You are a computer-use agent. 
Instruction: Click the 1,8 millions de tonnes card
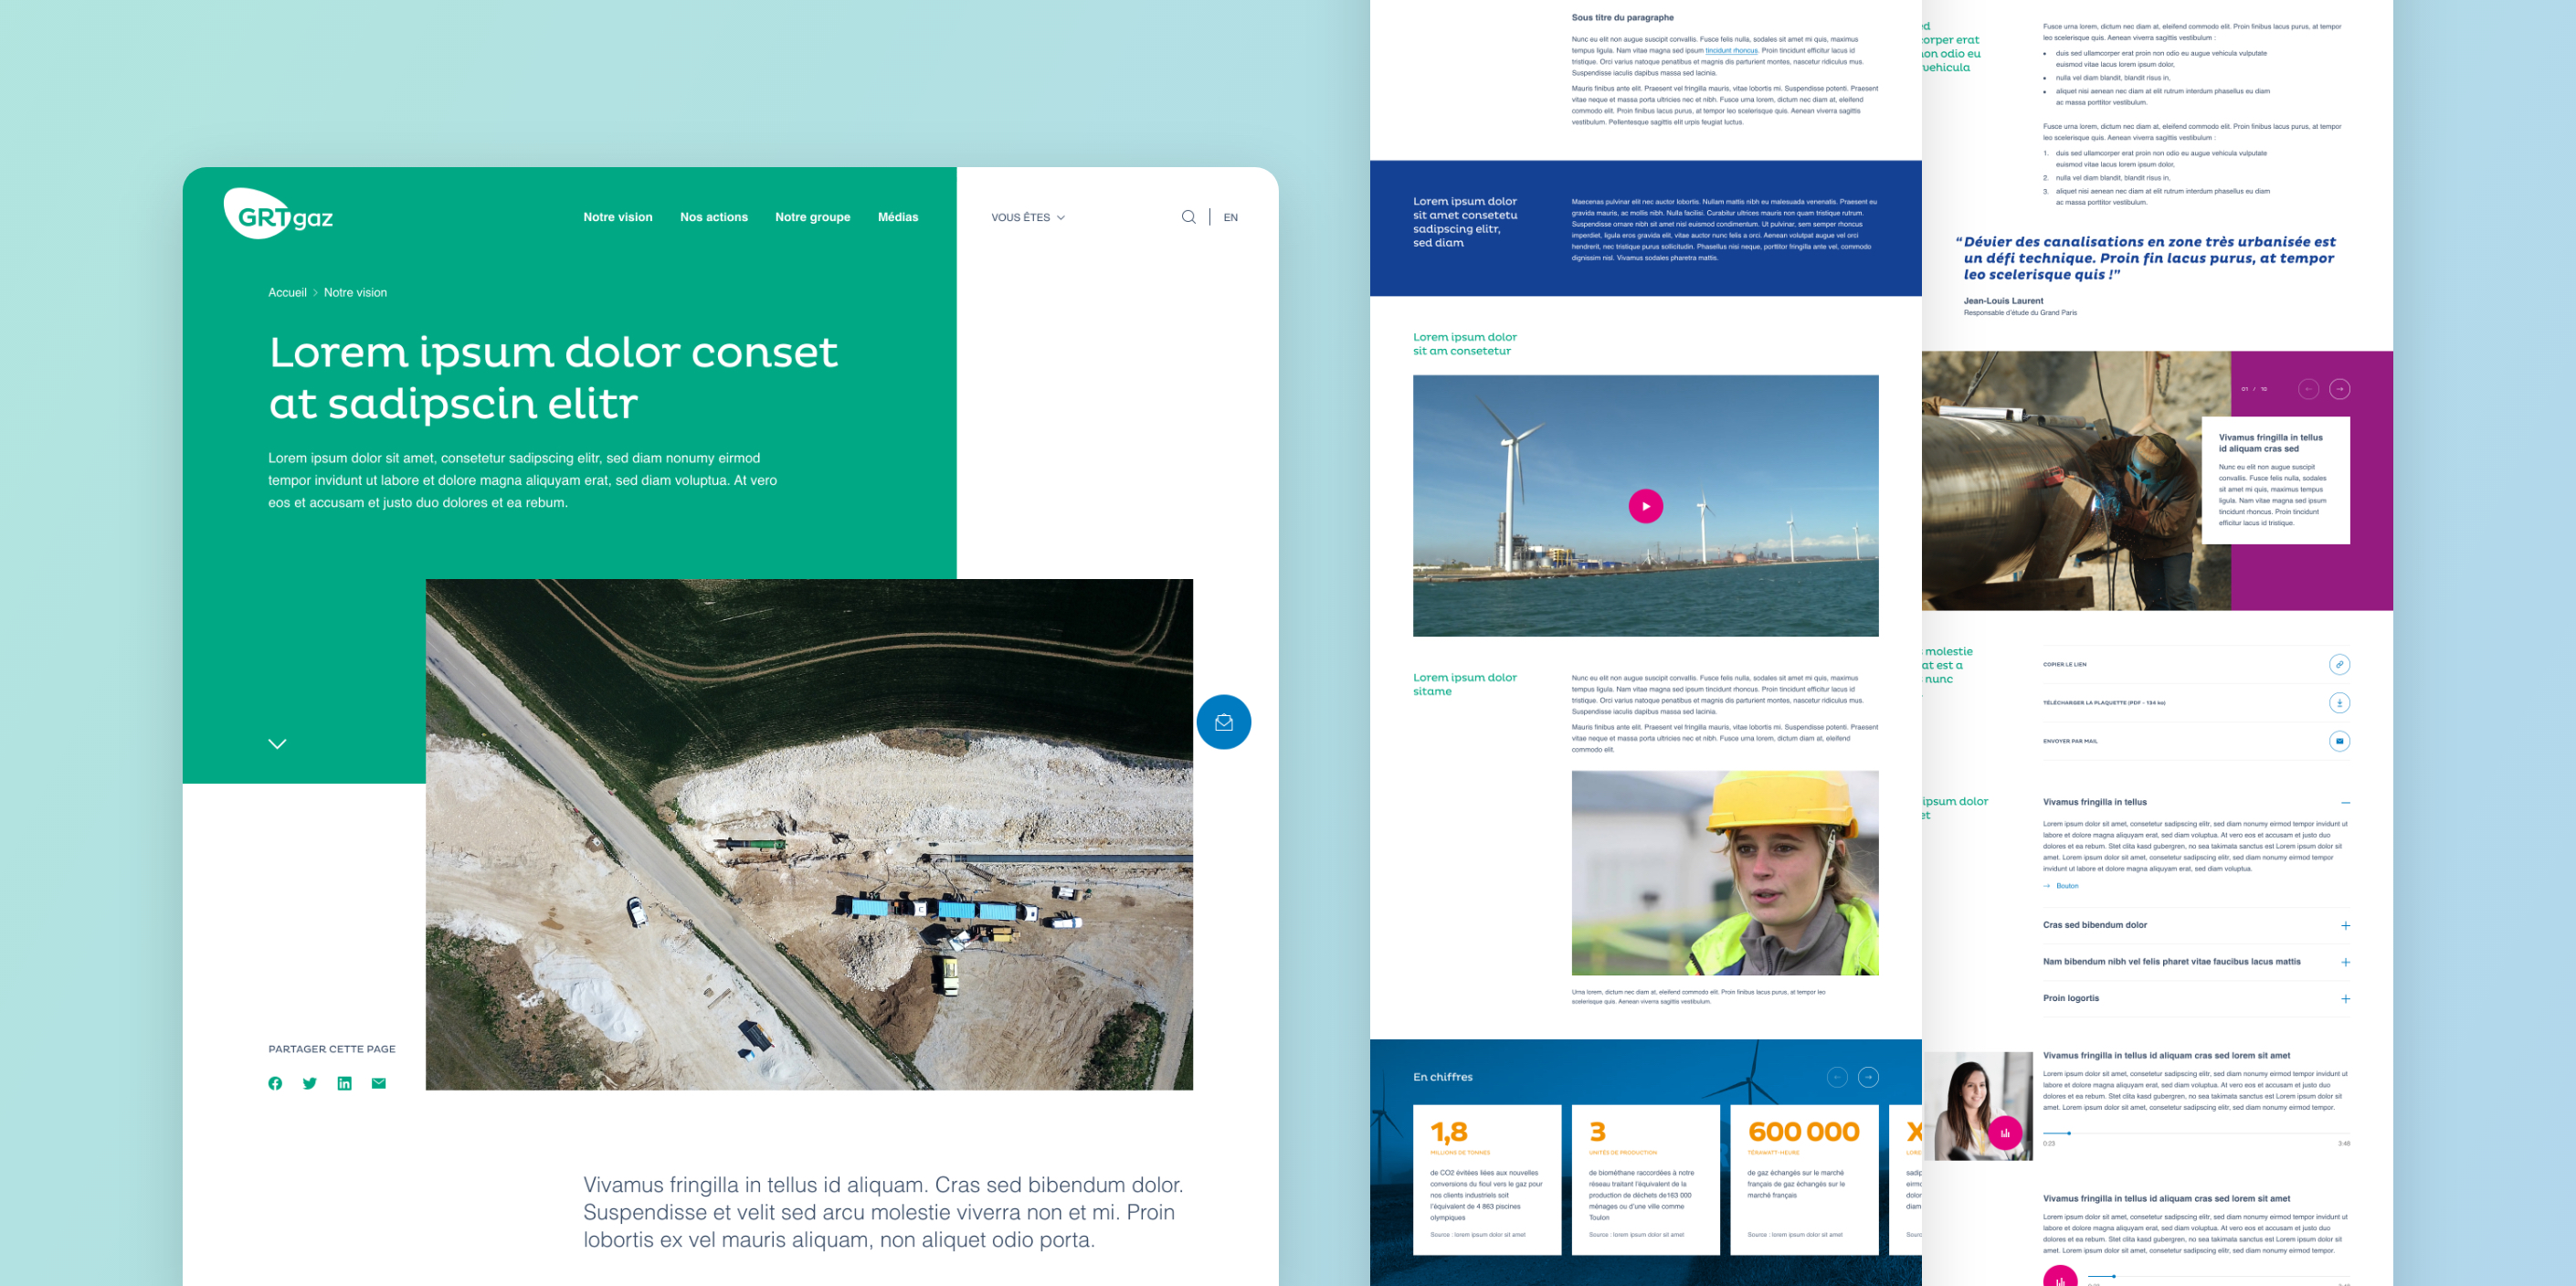1486,1179
